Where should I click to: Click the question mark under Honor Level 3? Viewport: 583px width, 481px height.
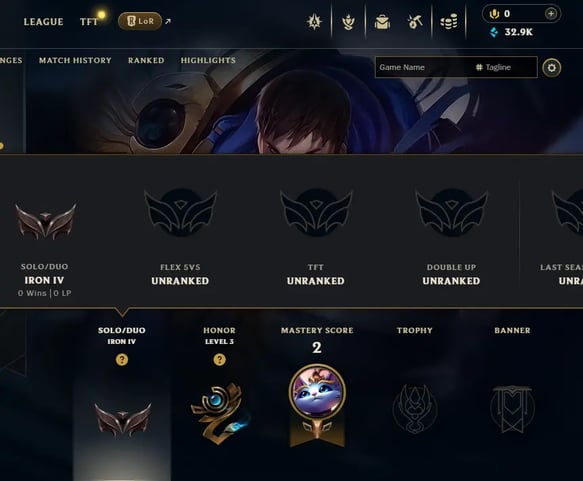(219, 359)
